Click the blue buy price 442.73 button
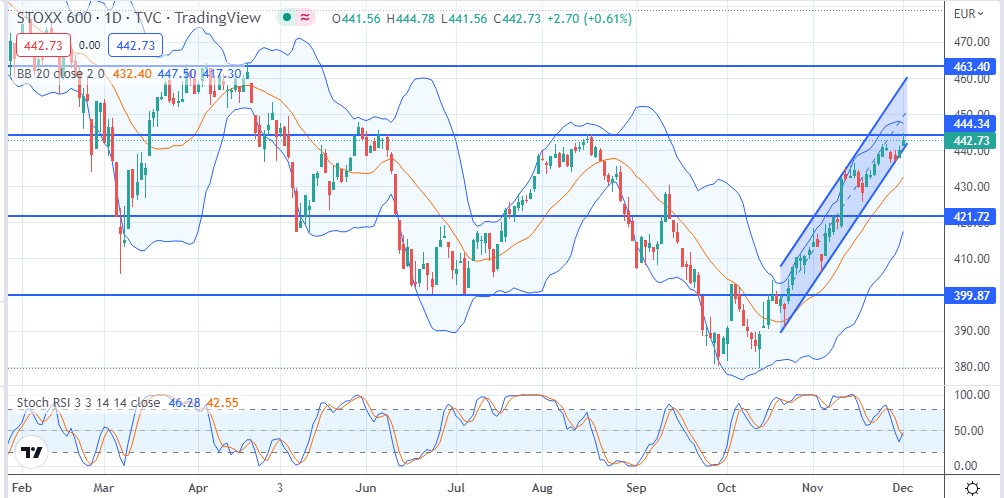Viewport: 1004px width, 498px height. [x=133, y=45]
